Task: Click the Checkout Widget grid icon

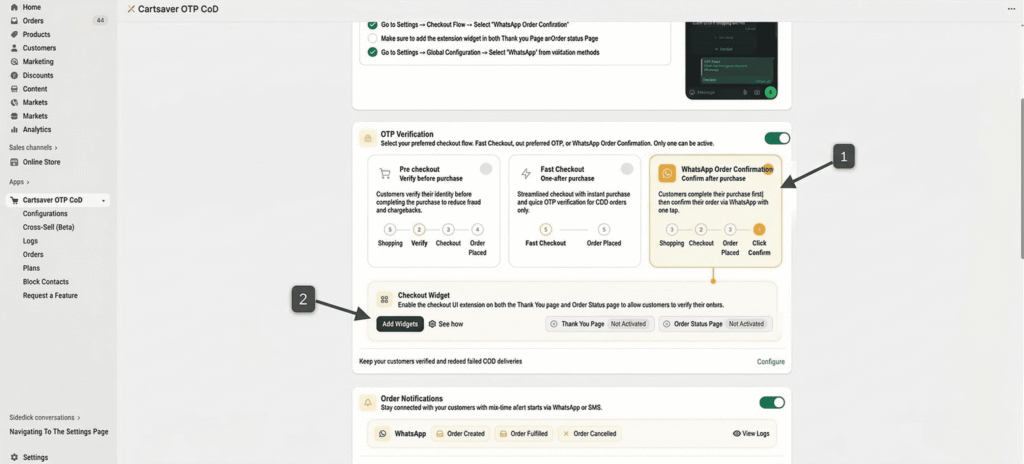Action: [x=384, y=299]
